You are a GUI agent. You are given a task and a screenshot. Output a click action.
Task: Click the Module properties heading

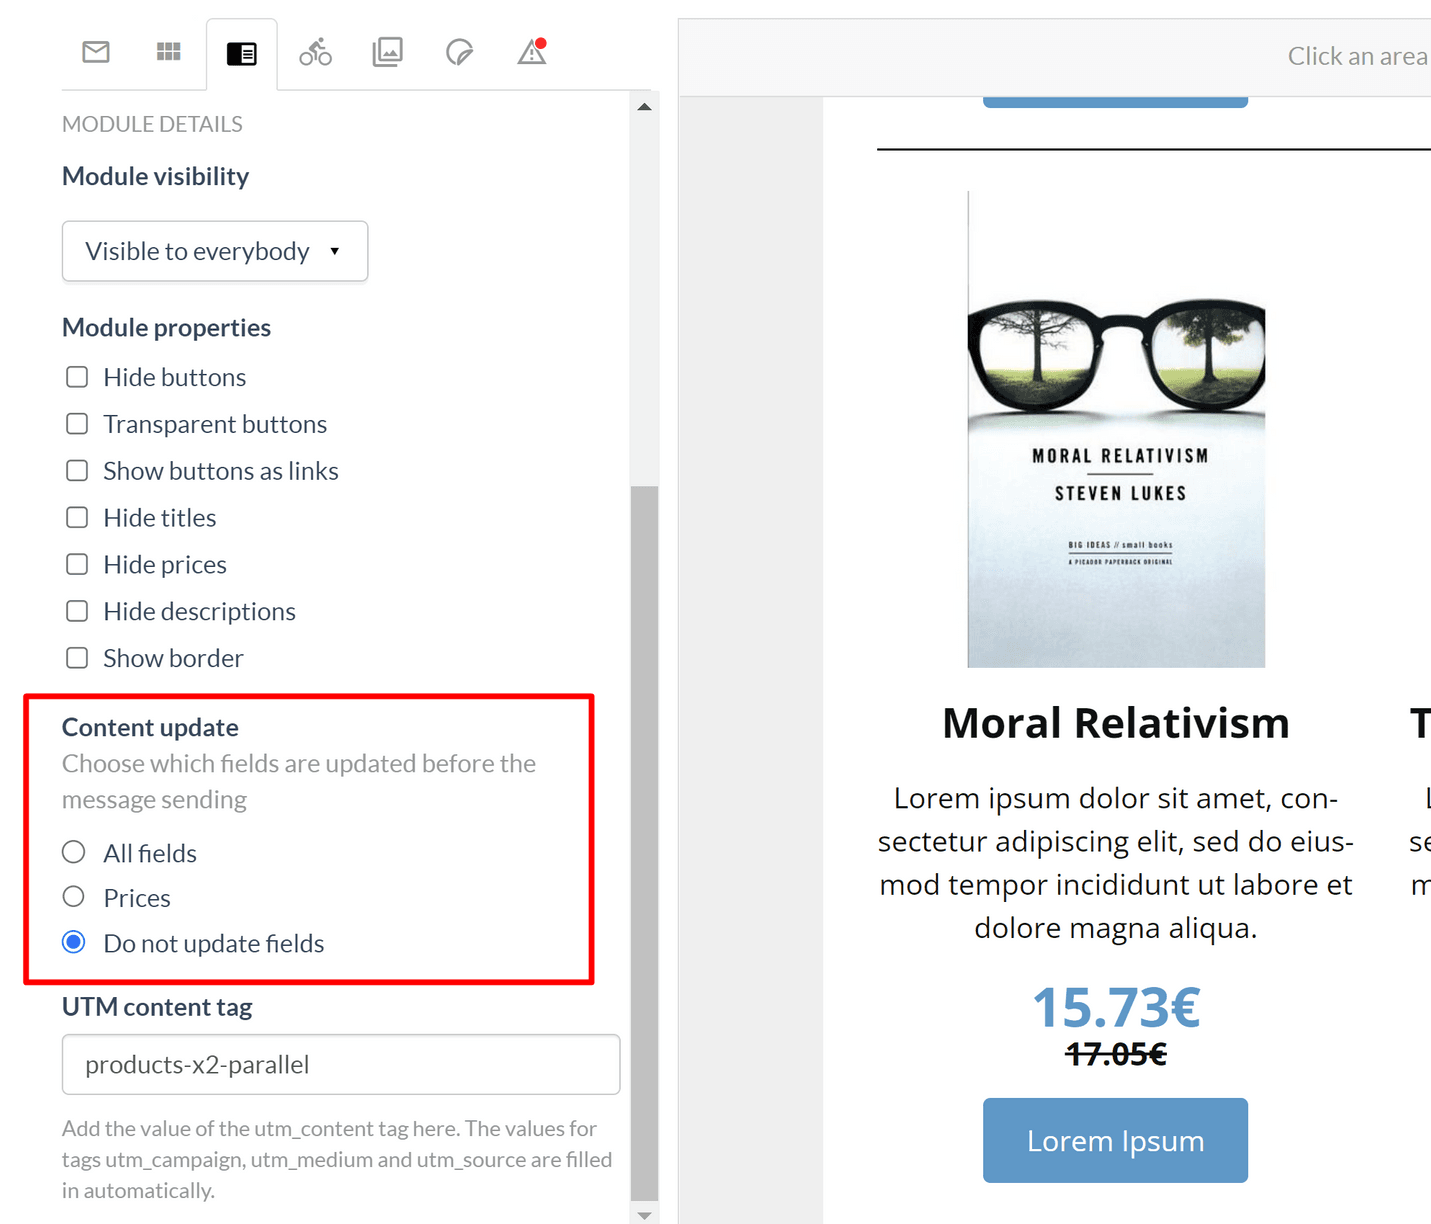(x=166, y=328)
